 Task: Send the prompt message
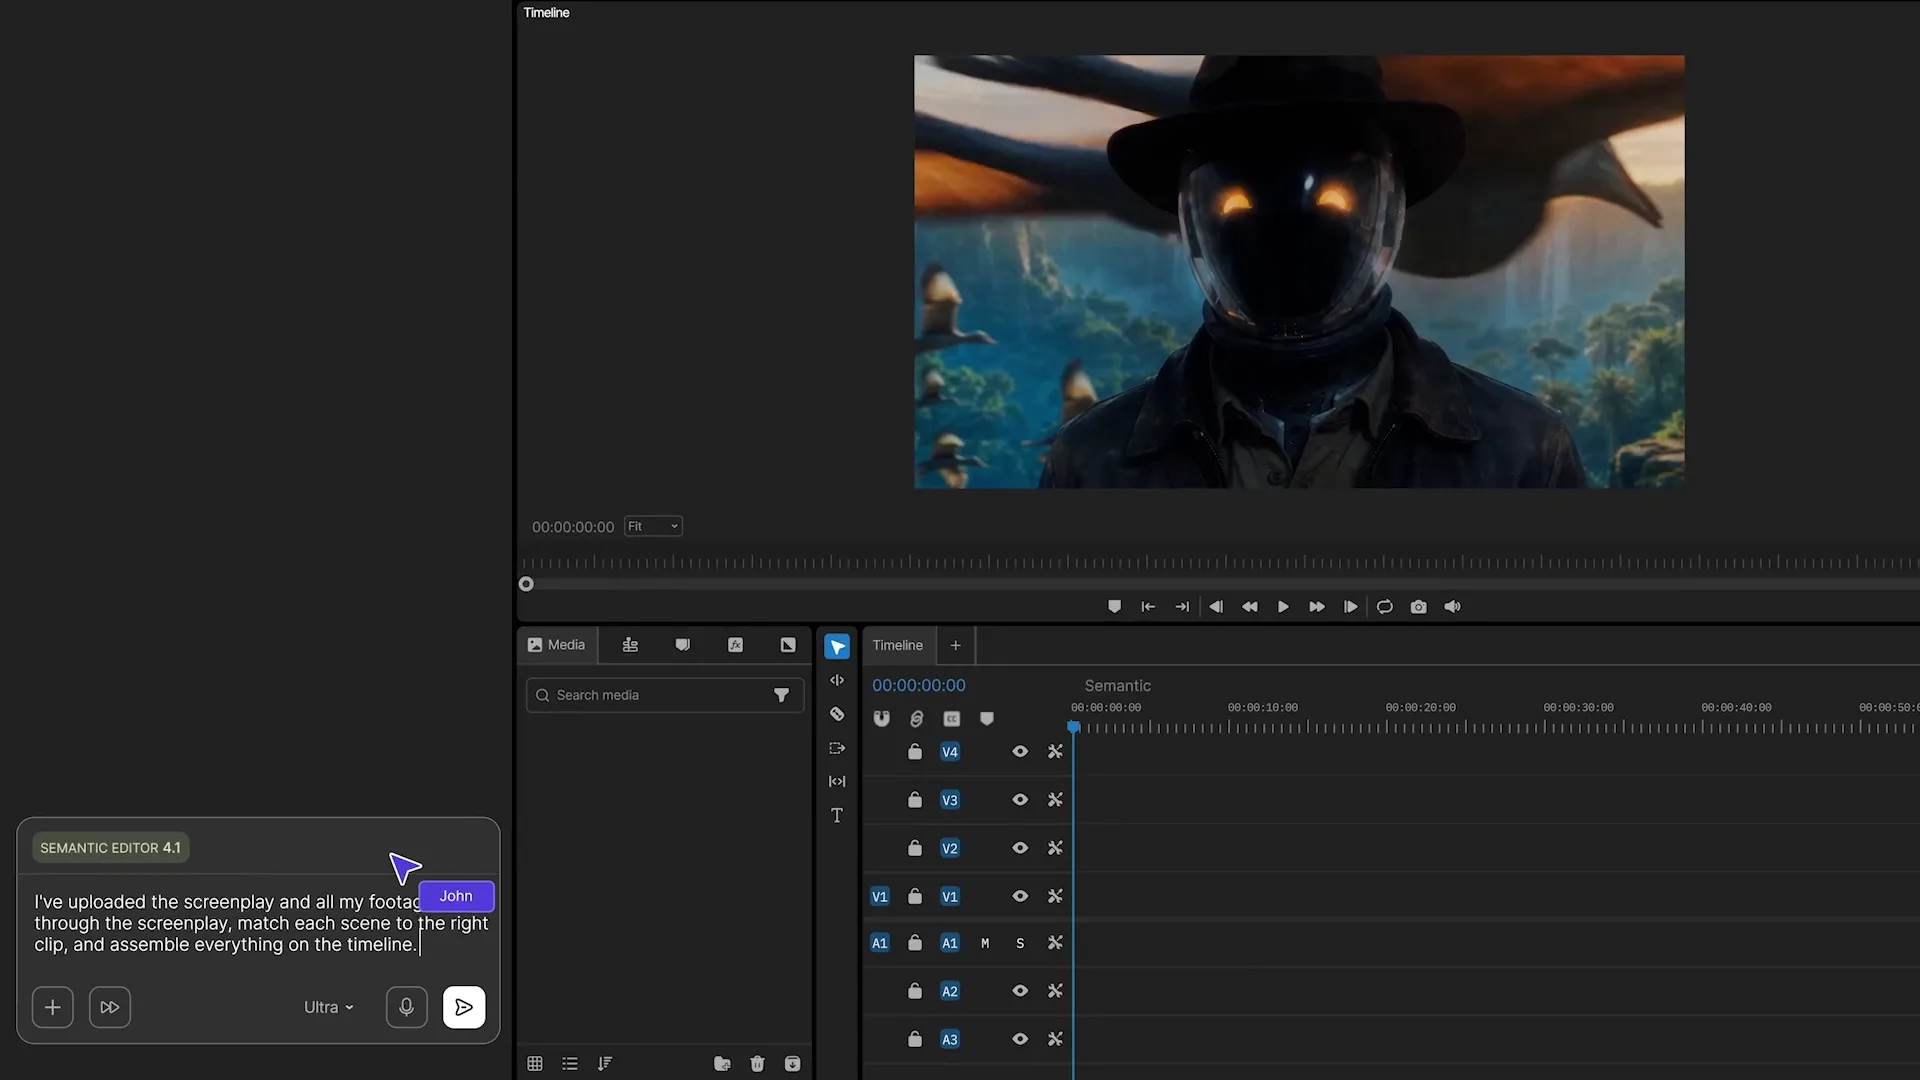(x=464, y=1007)
